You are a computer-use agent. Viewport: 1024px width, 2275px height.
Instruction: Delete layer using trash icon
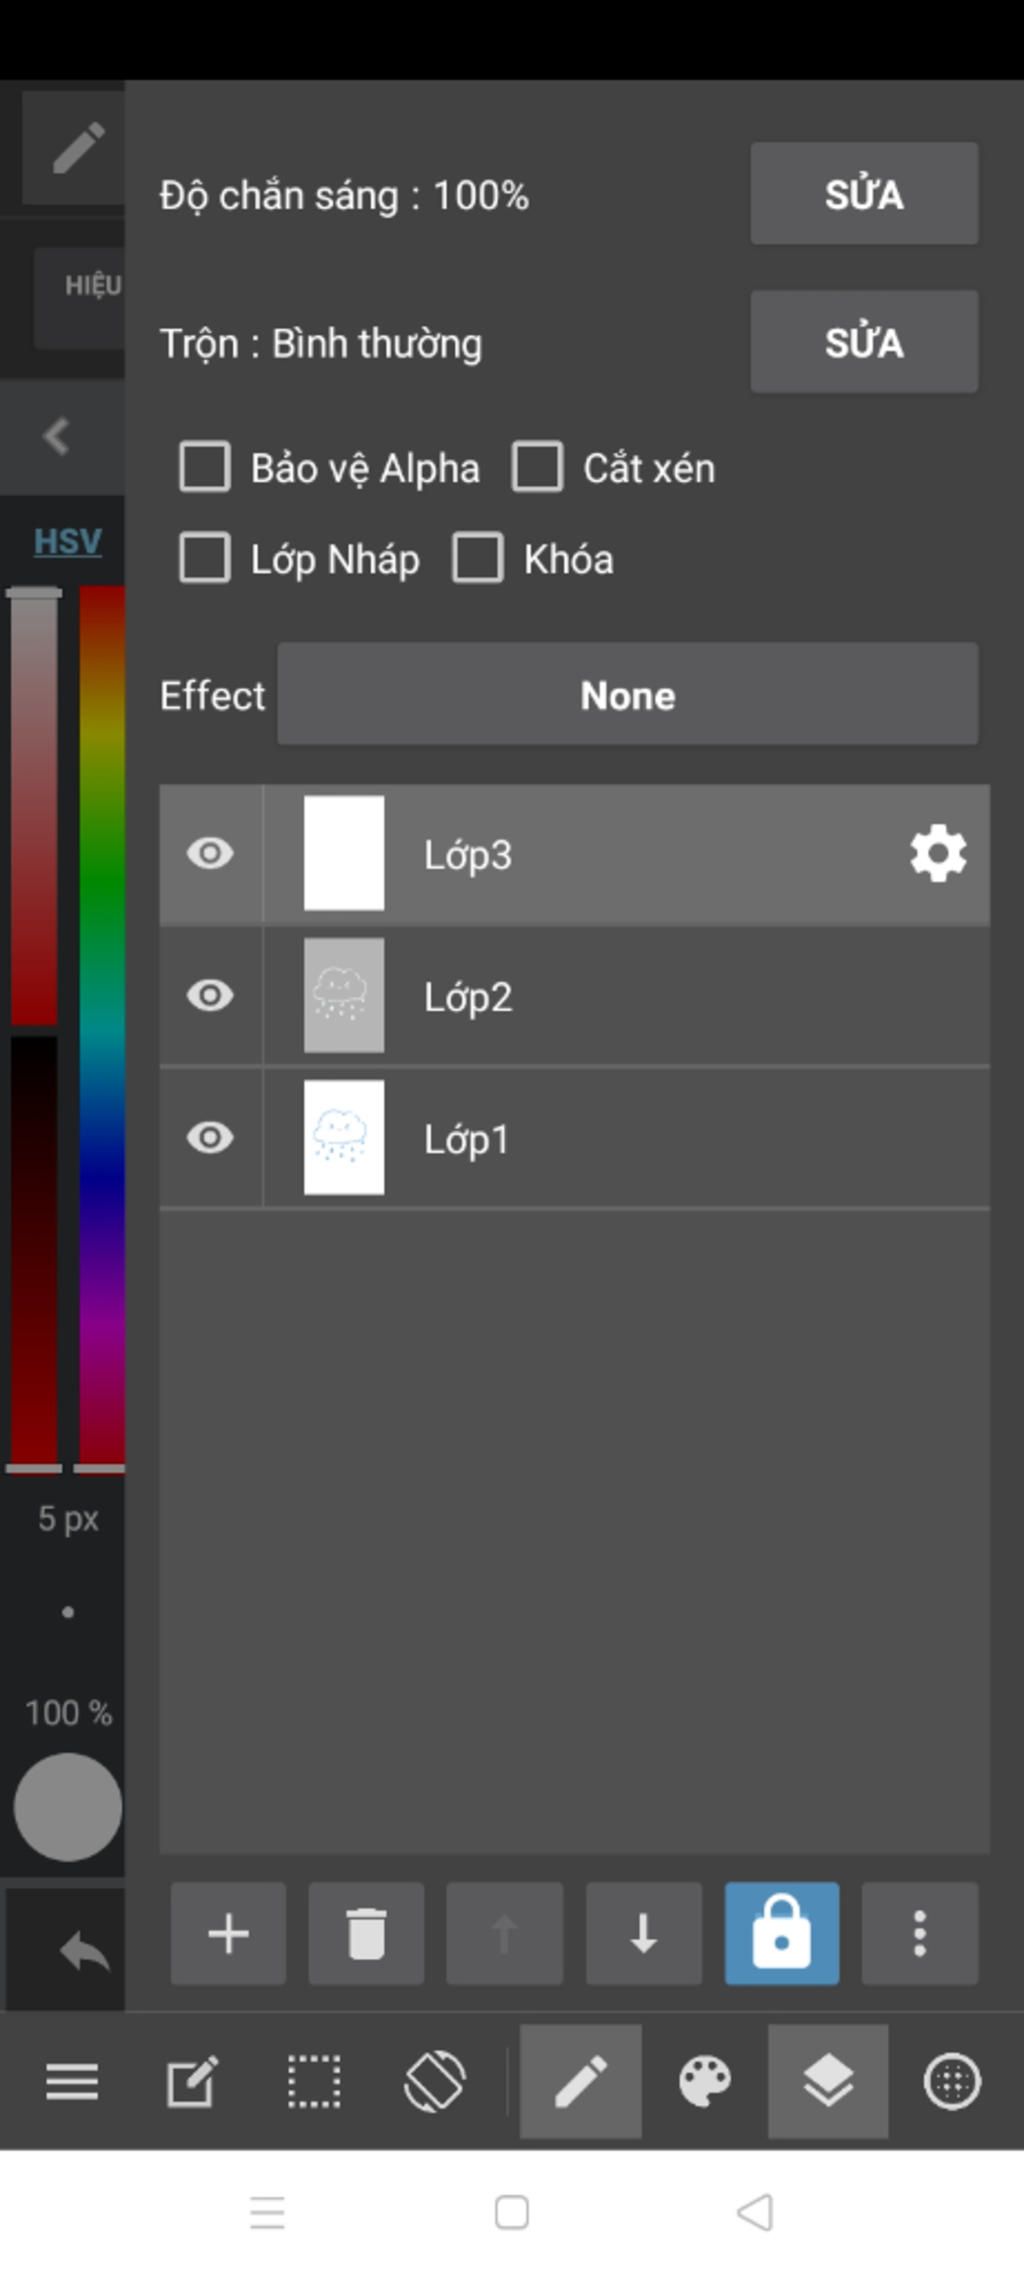366,1933
